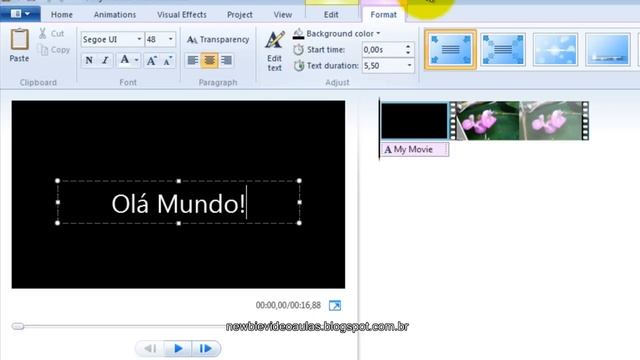Increase start time with up stepper arrow
Screen dimensions: 640x360
coord(408,47)
